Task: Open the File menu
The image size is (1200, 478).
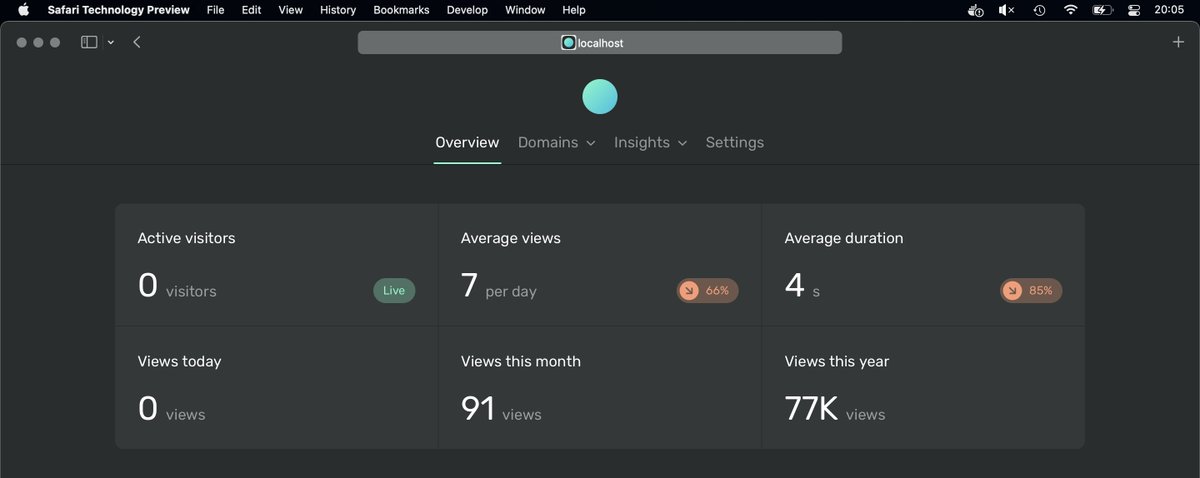Action: click(x=215, y=10)
